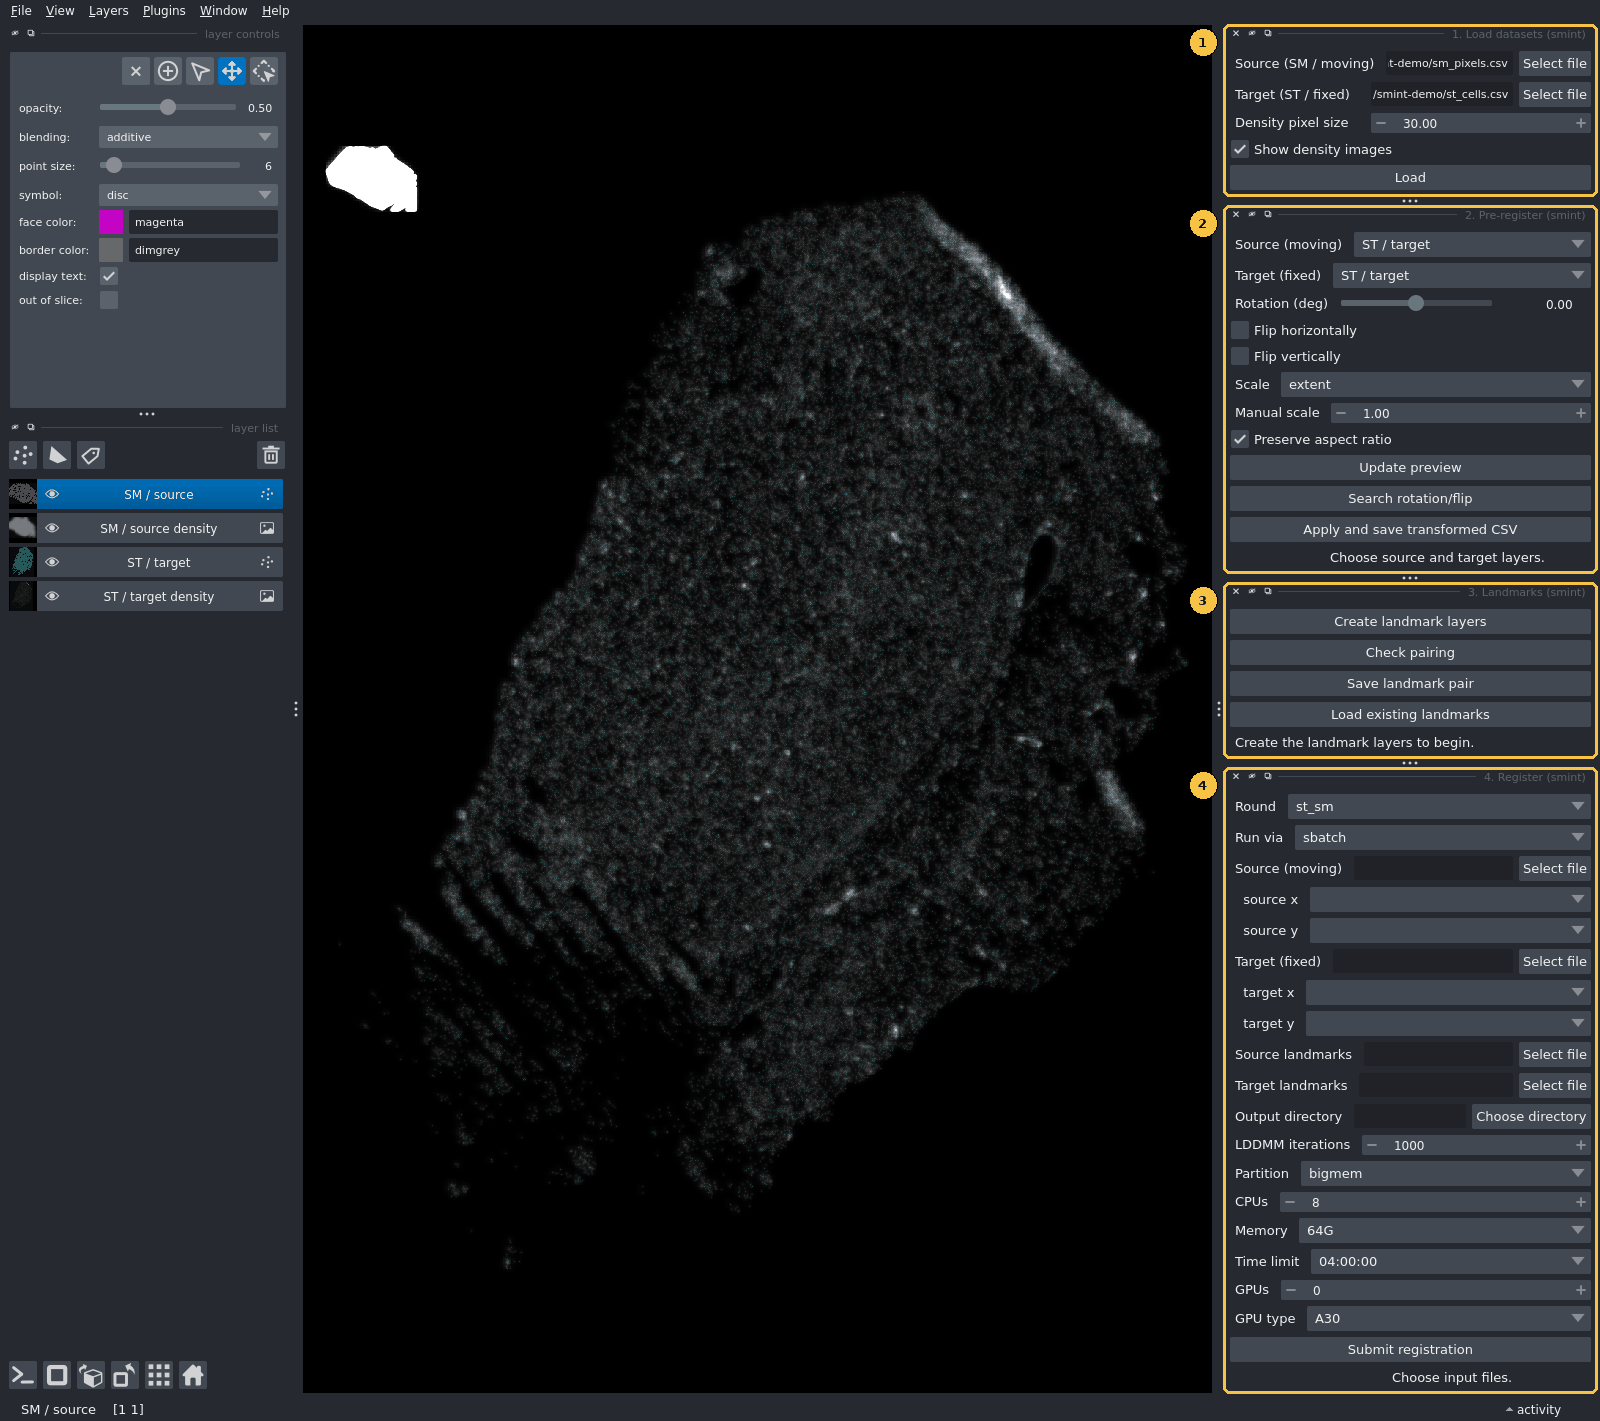Click the LDDMM iterations field
This screenshot has height=1421, width=1600.
1476,1145
